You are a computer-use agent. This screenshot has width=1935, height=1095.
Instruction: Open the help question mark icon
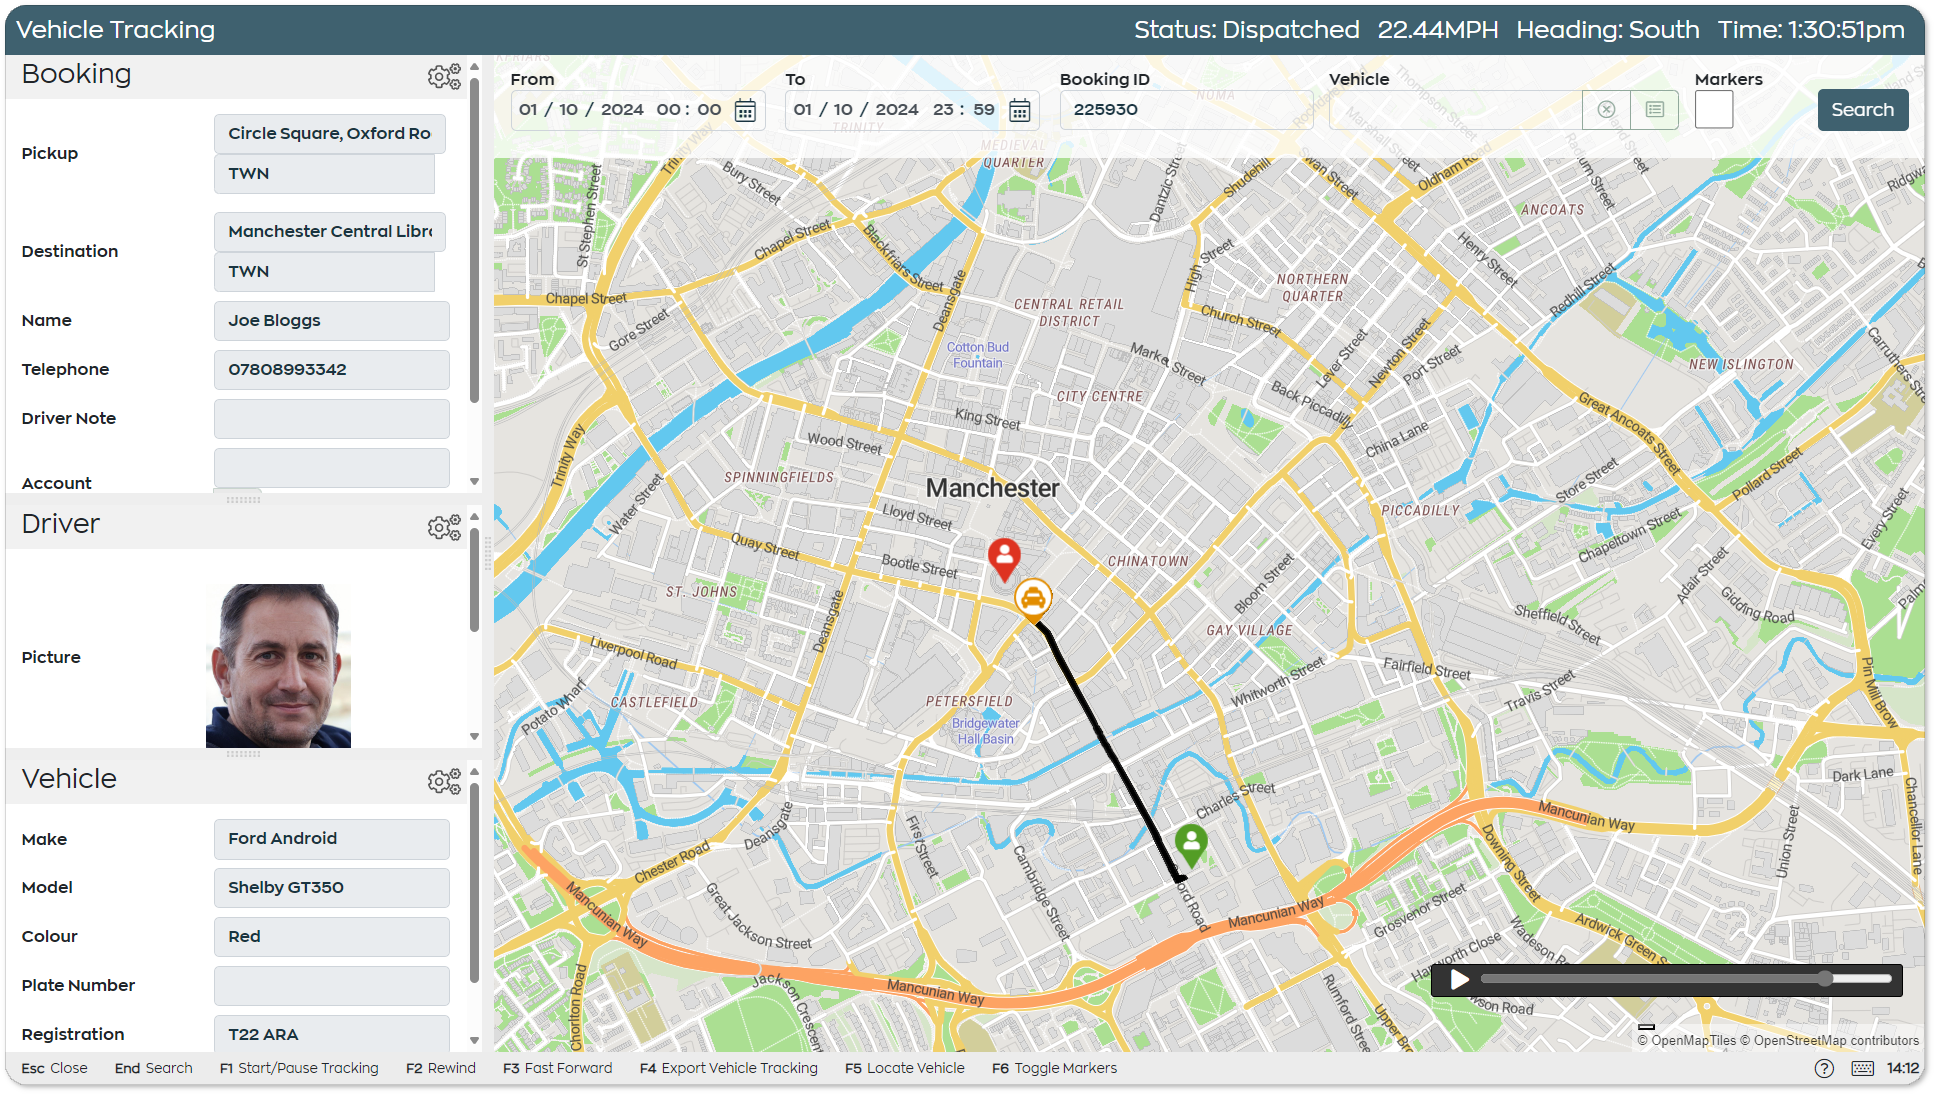point(1824,1068)
